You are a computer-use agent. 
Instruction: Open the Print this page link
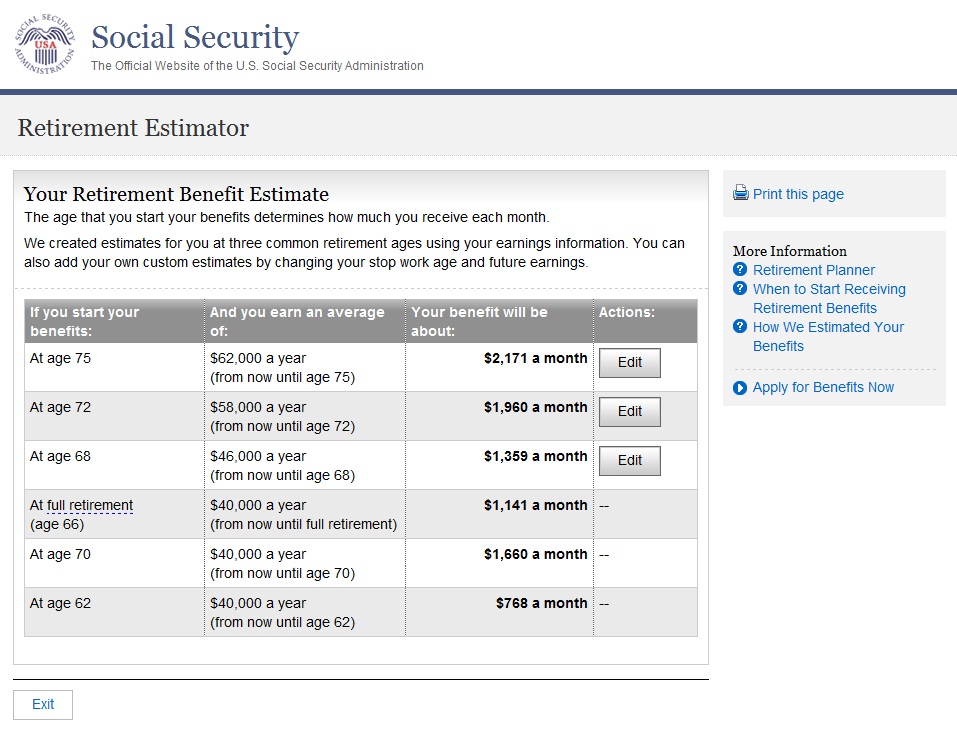pyautogui.click(x=798, y=194)
